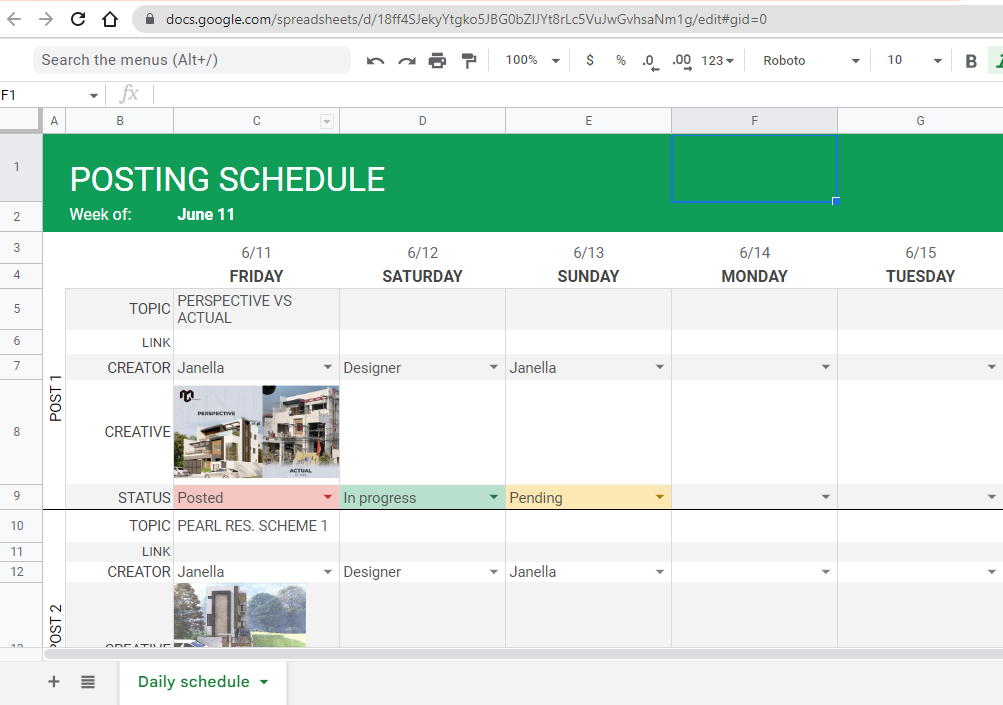Click the Print icon
Viewport: 1003px width, 705px height.
pyautogui.click(x=437, y=61)
